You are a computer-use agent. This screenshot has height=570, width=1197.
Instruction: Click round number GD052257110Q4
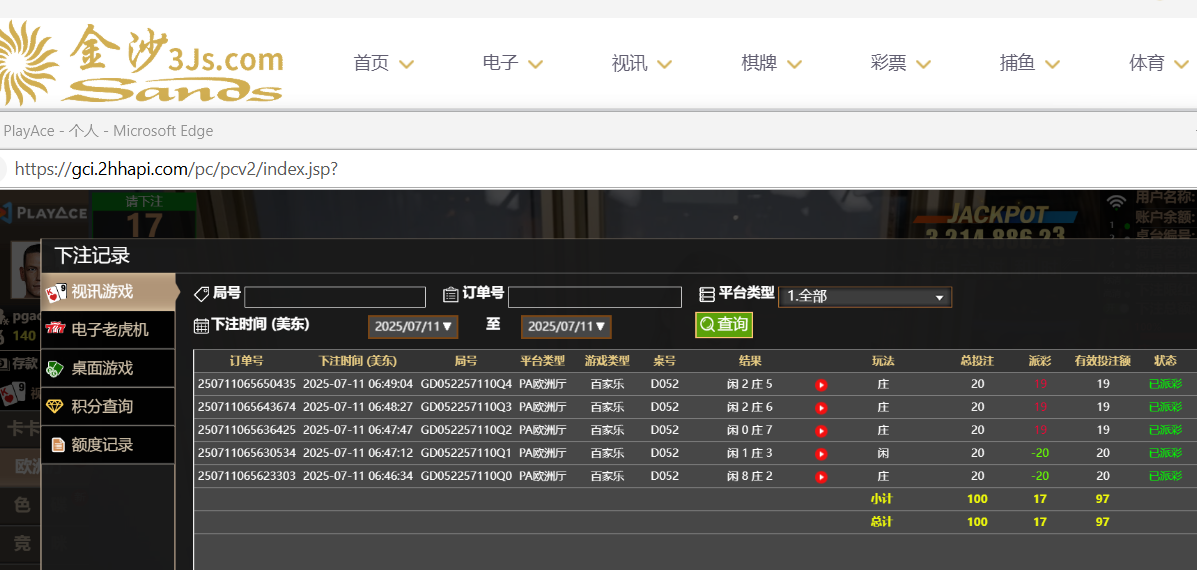[x=466, y=384]
